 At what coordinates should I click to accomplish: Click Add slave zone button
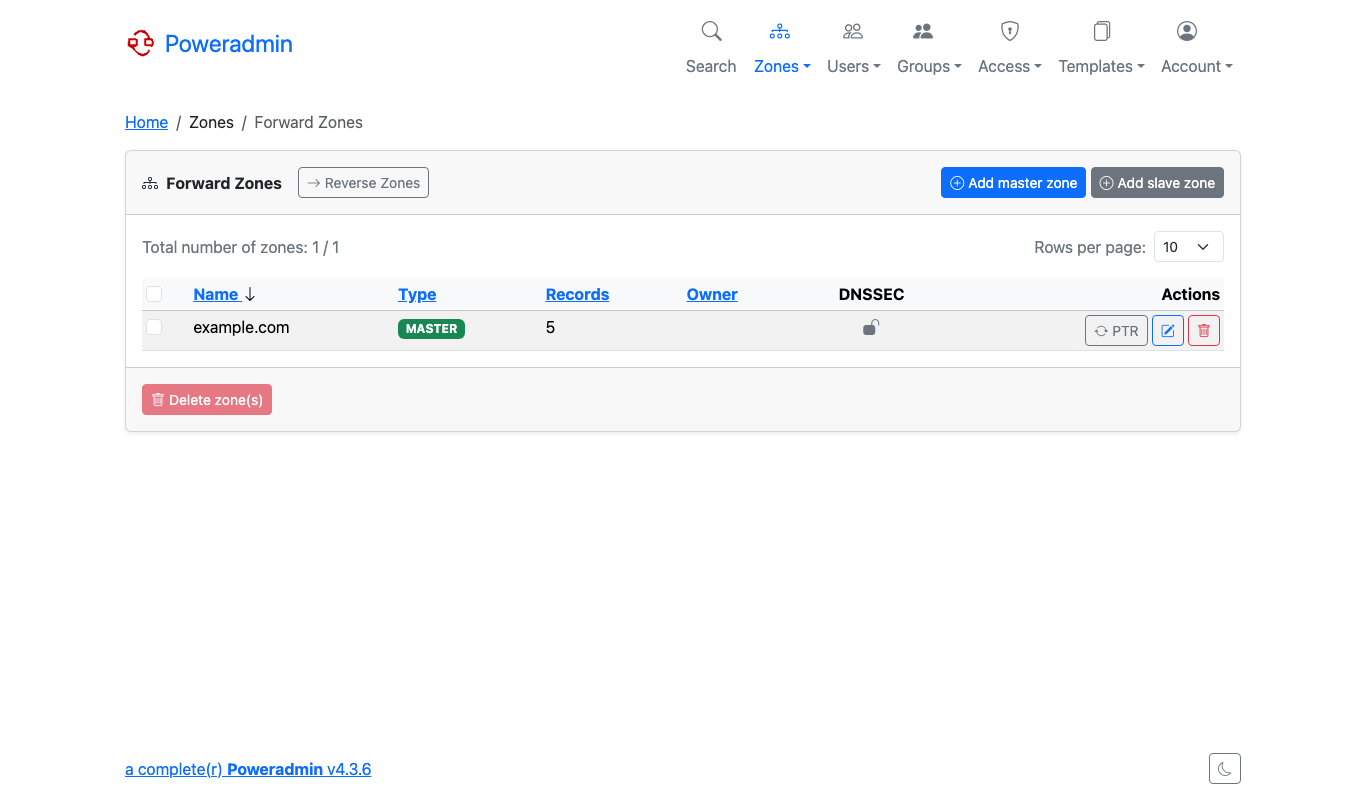pos(1157,183)
